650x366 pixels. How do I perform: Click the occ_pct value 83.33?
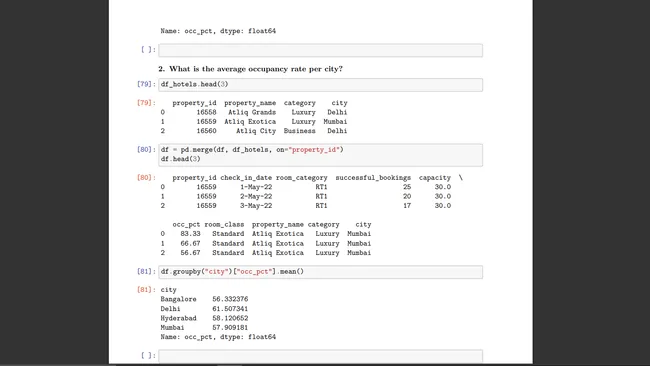[190, 234]
